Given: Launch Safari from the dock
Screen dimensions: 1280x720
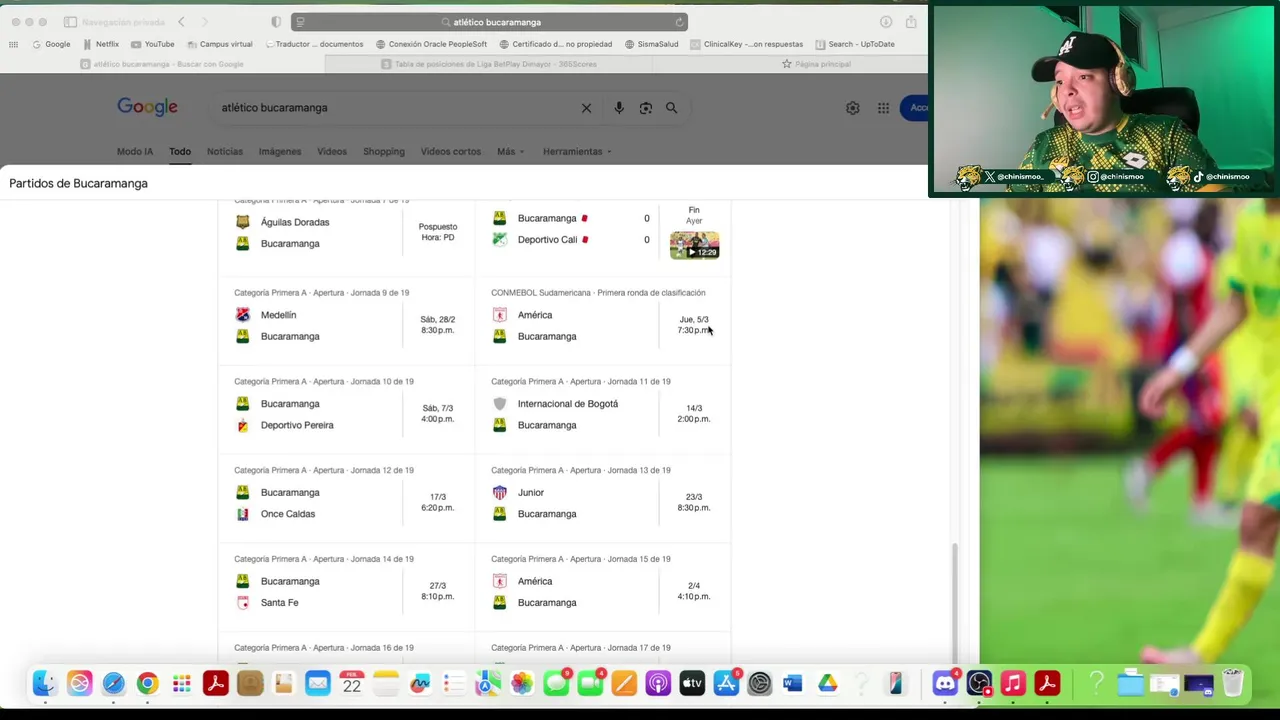Looking at the screenshot, I should coord(113,684).
